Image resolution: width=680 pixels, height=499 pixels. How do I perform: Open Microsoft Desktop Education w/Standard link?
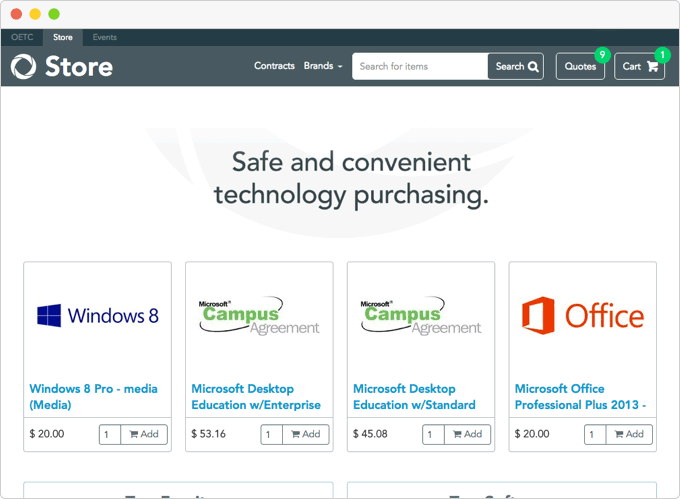tap(414, 397)
